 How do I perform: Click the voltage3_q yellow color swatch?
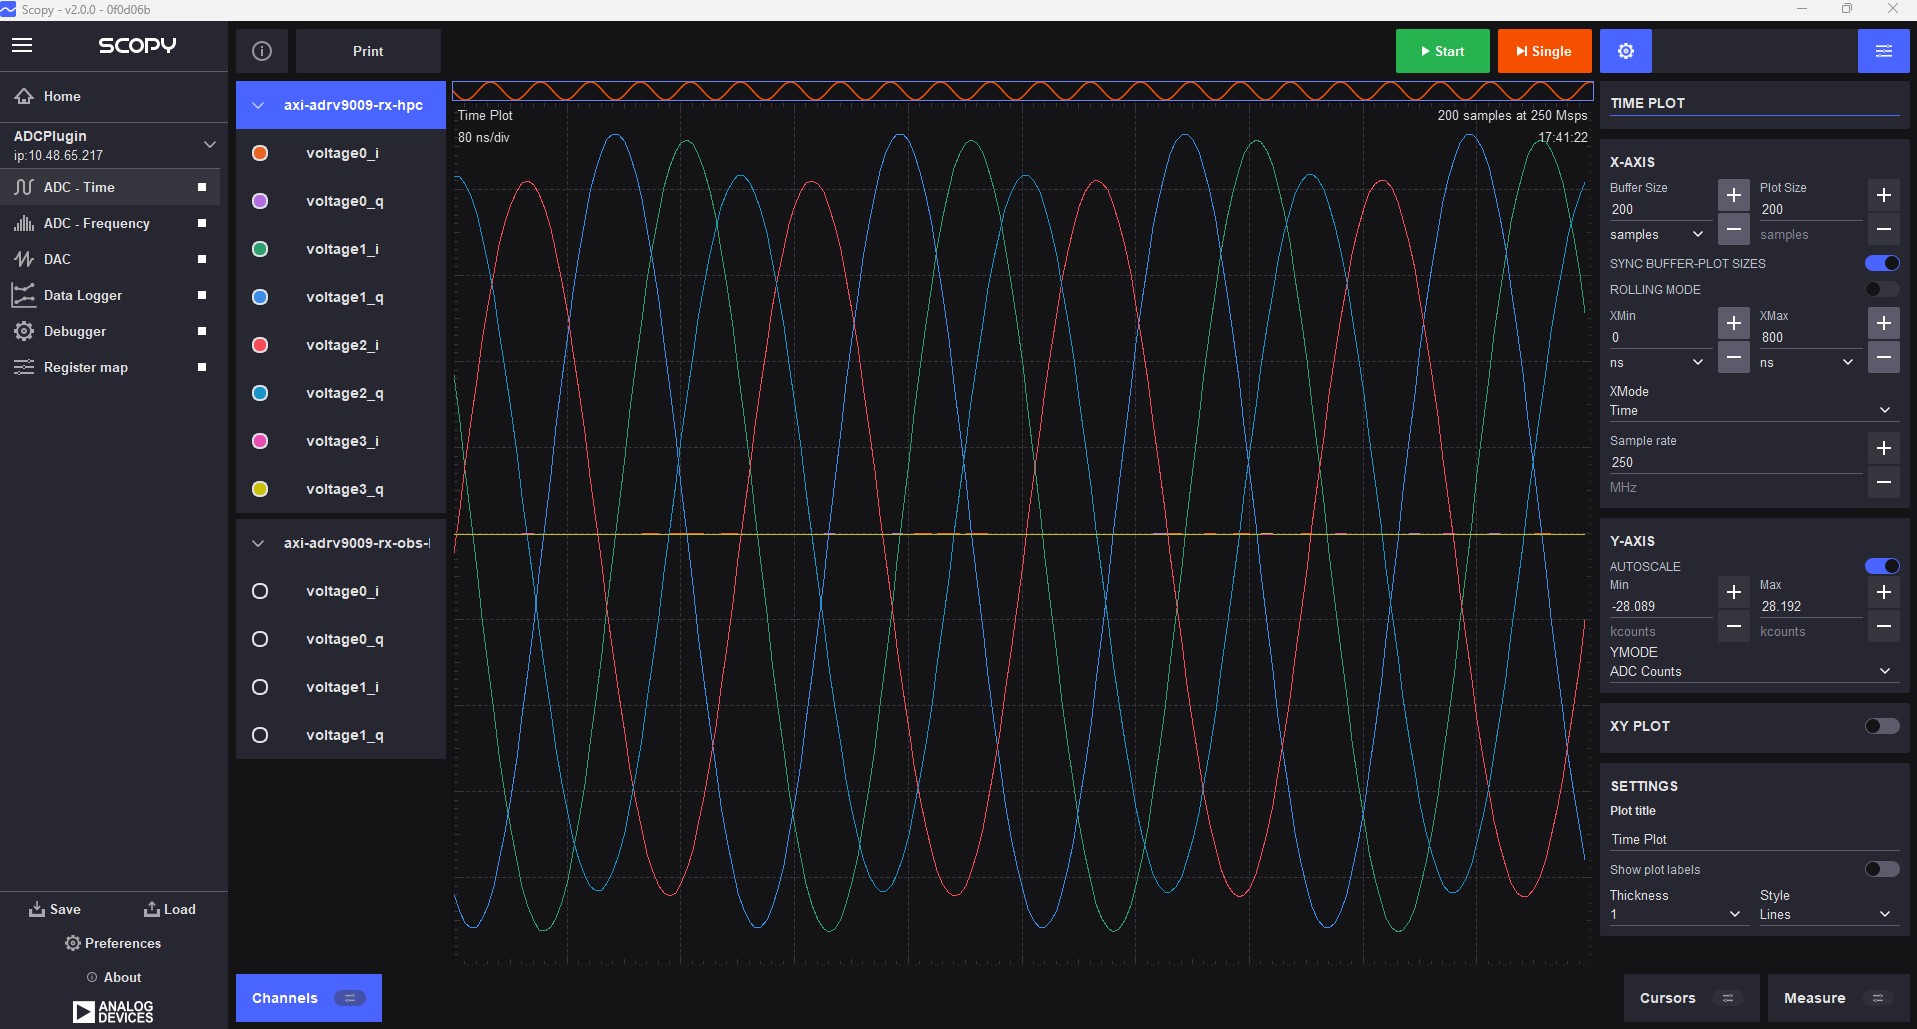[x=260, y=489]
